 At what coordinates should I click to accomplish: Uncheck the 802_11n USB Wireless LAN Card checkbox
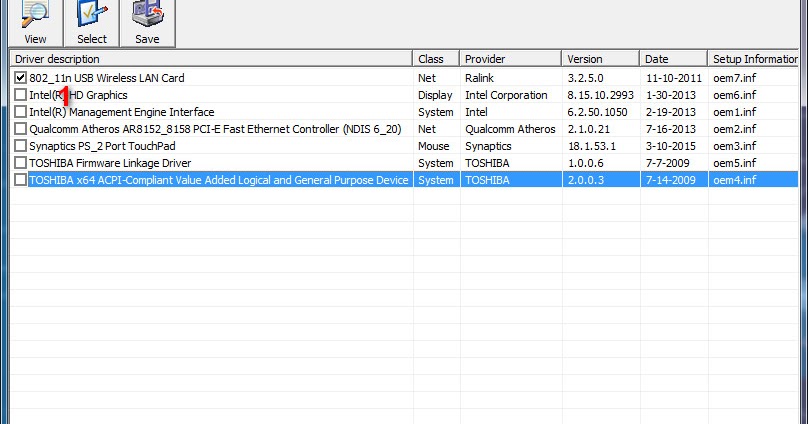click(20, 78)
